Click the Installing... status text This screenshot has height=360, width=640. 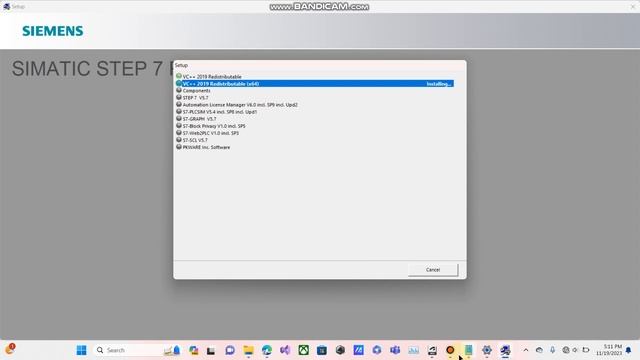coord(439,84)
